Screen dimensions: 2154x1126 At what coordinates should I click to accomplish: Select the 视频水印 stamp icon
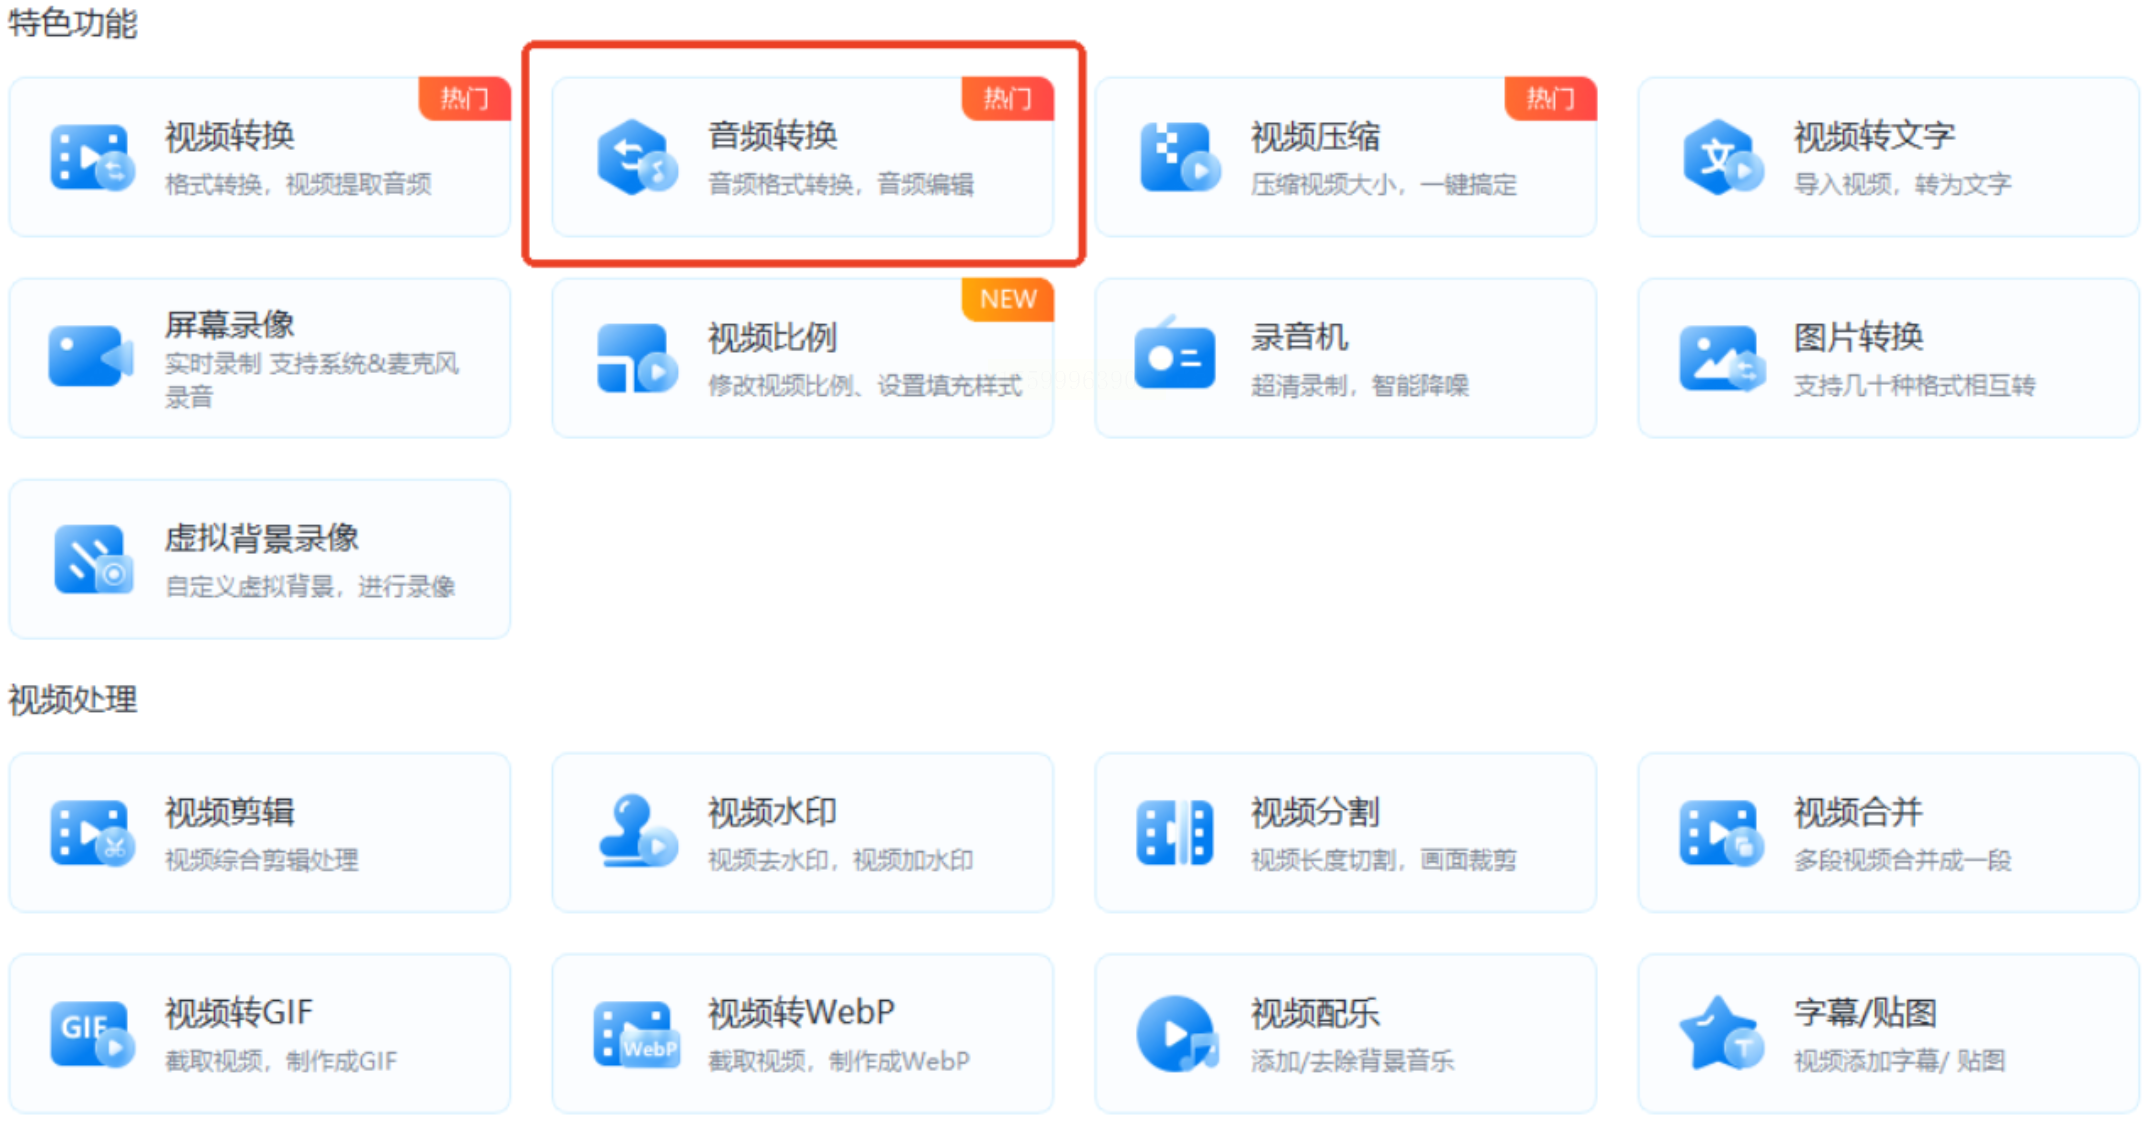pos(635,831)
